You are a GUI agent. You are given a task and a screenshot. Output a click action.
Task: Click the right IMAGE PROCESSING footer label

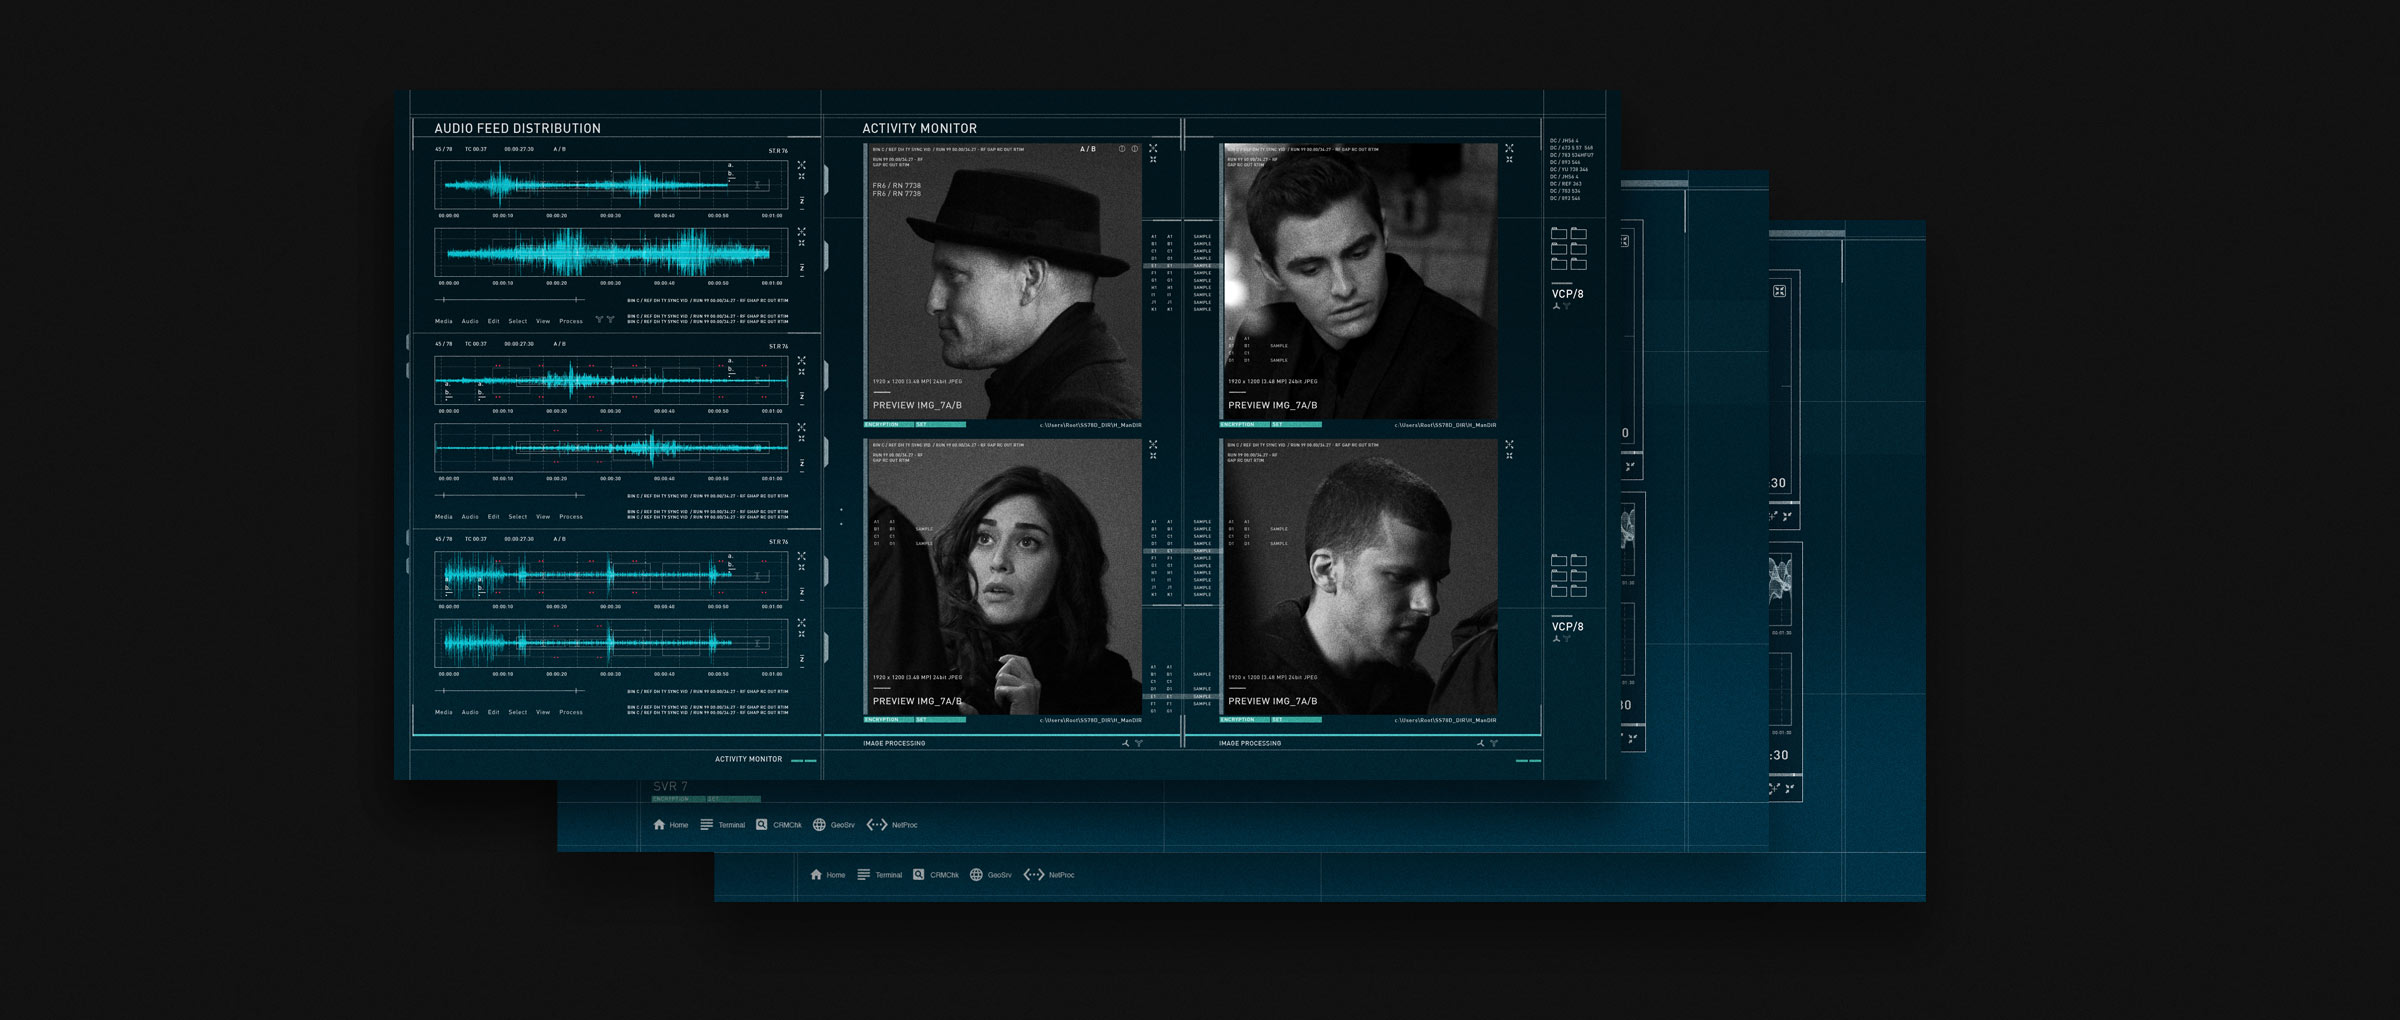click(1250, 743)
